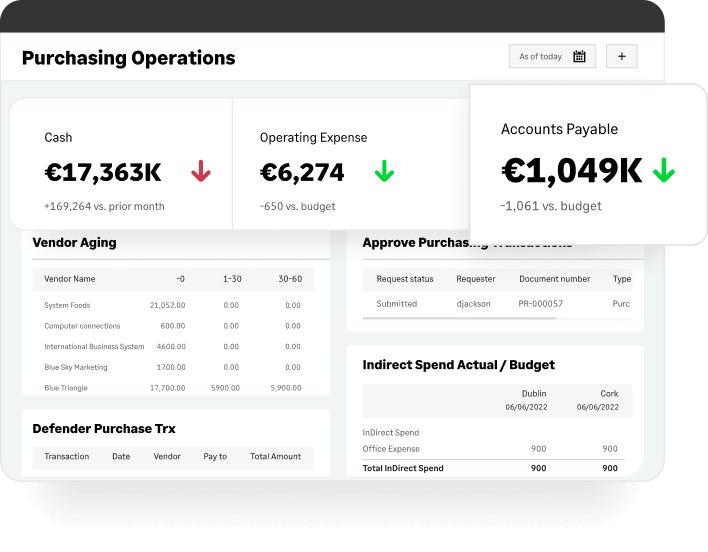The height and width of the screenshot is (552, 708).
Task: Select the System Foods vendor row
Action: (x=172, y=305)
